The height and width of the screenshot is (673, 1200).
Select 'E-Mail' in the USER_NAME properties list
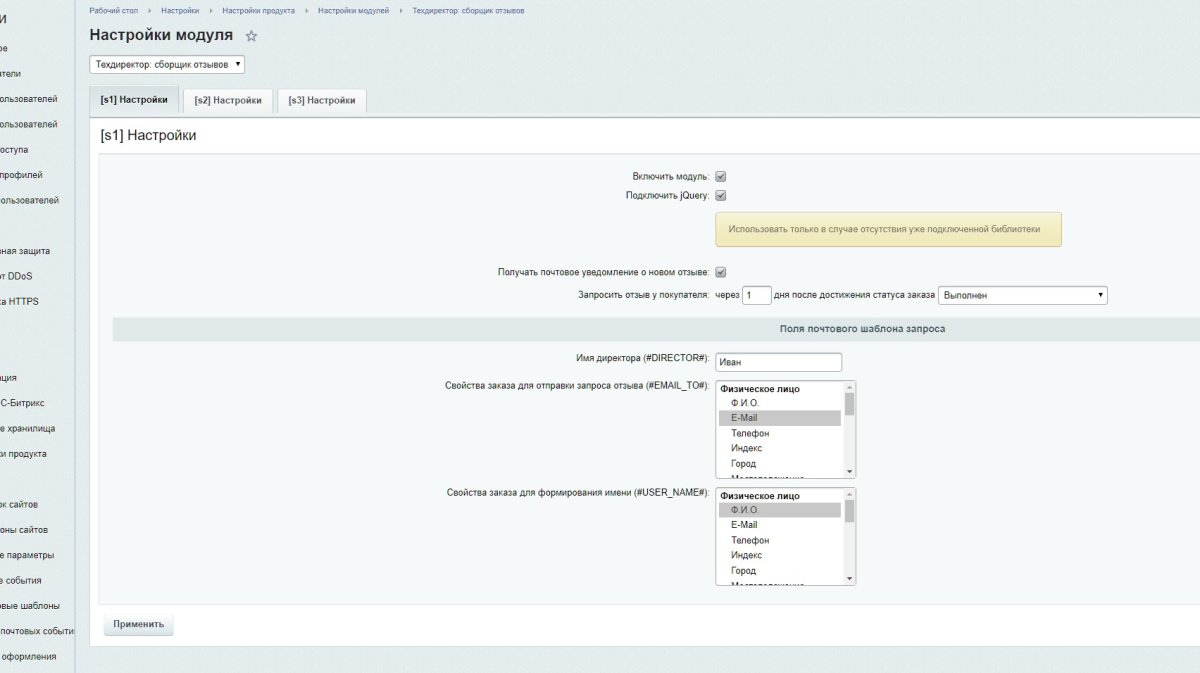744,525
